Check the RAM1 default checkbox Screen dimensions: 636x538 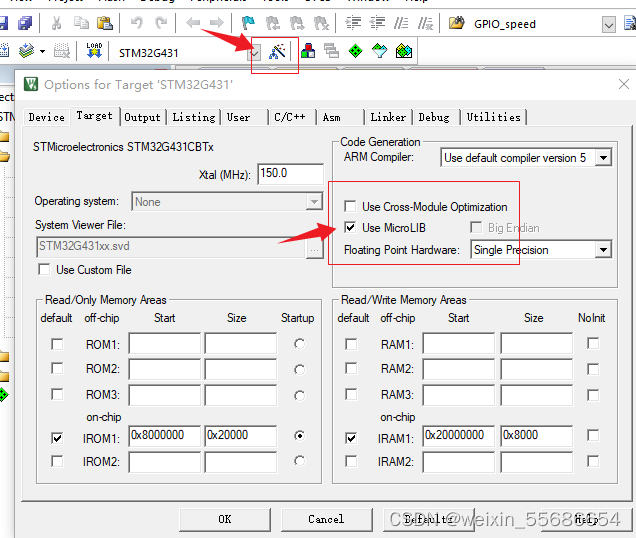(x=351, y=344)
